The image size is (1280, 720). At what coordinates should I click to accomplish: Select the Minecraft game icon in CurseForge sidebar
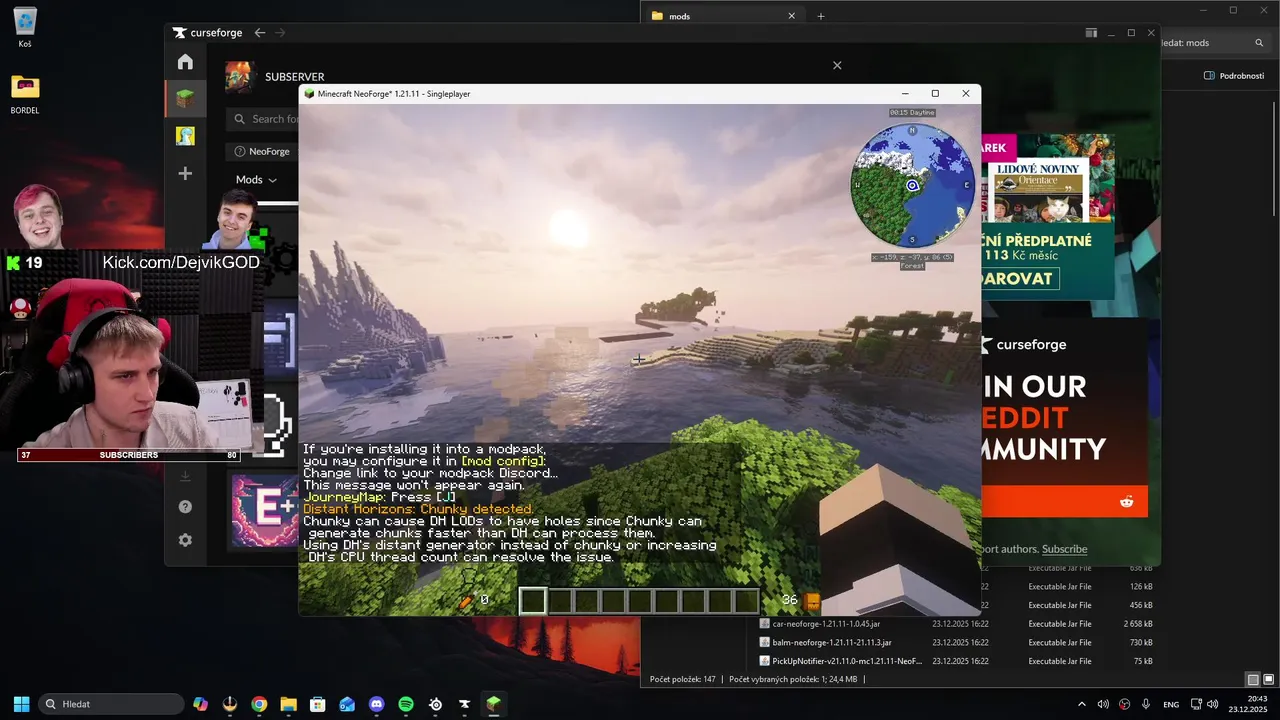(185, 98)
